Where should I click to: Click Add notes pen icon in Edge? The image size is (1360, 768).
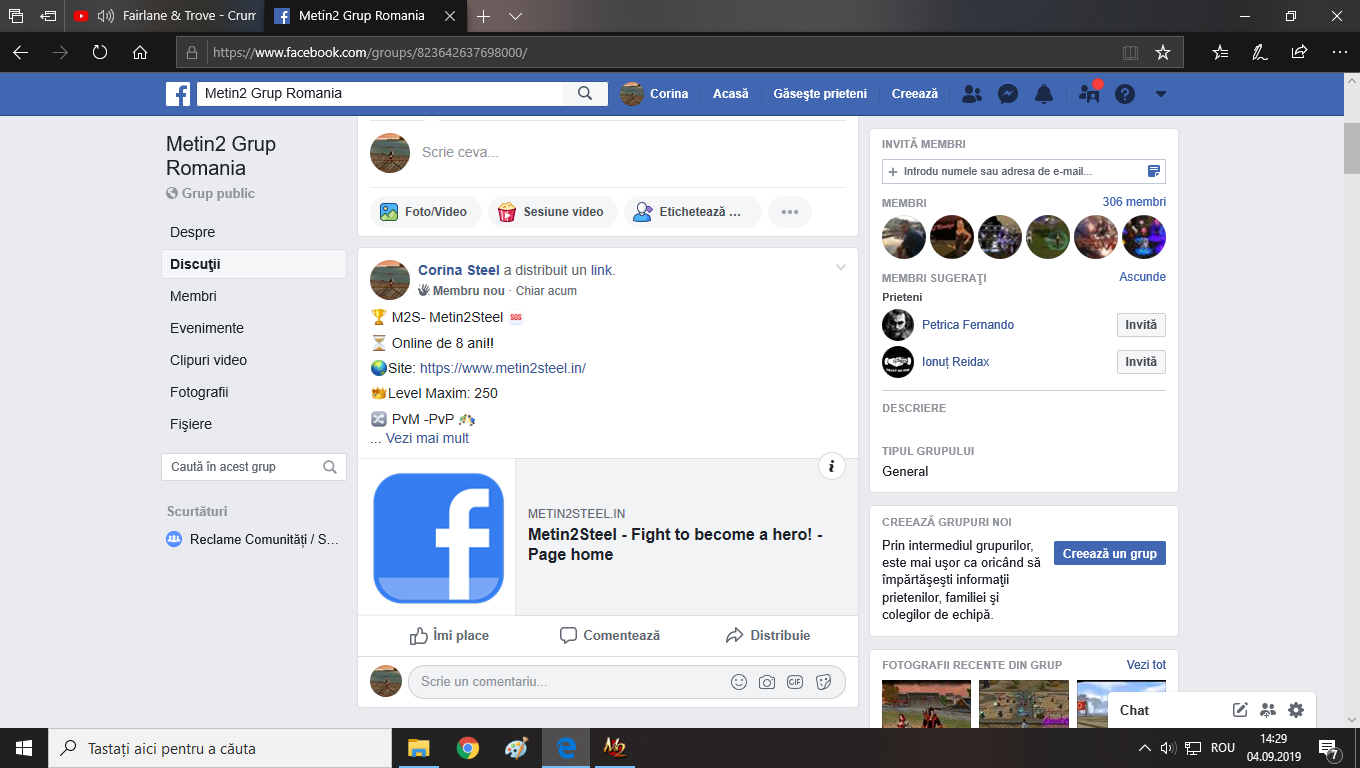pos(1260,52)
